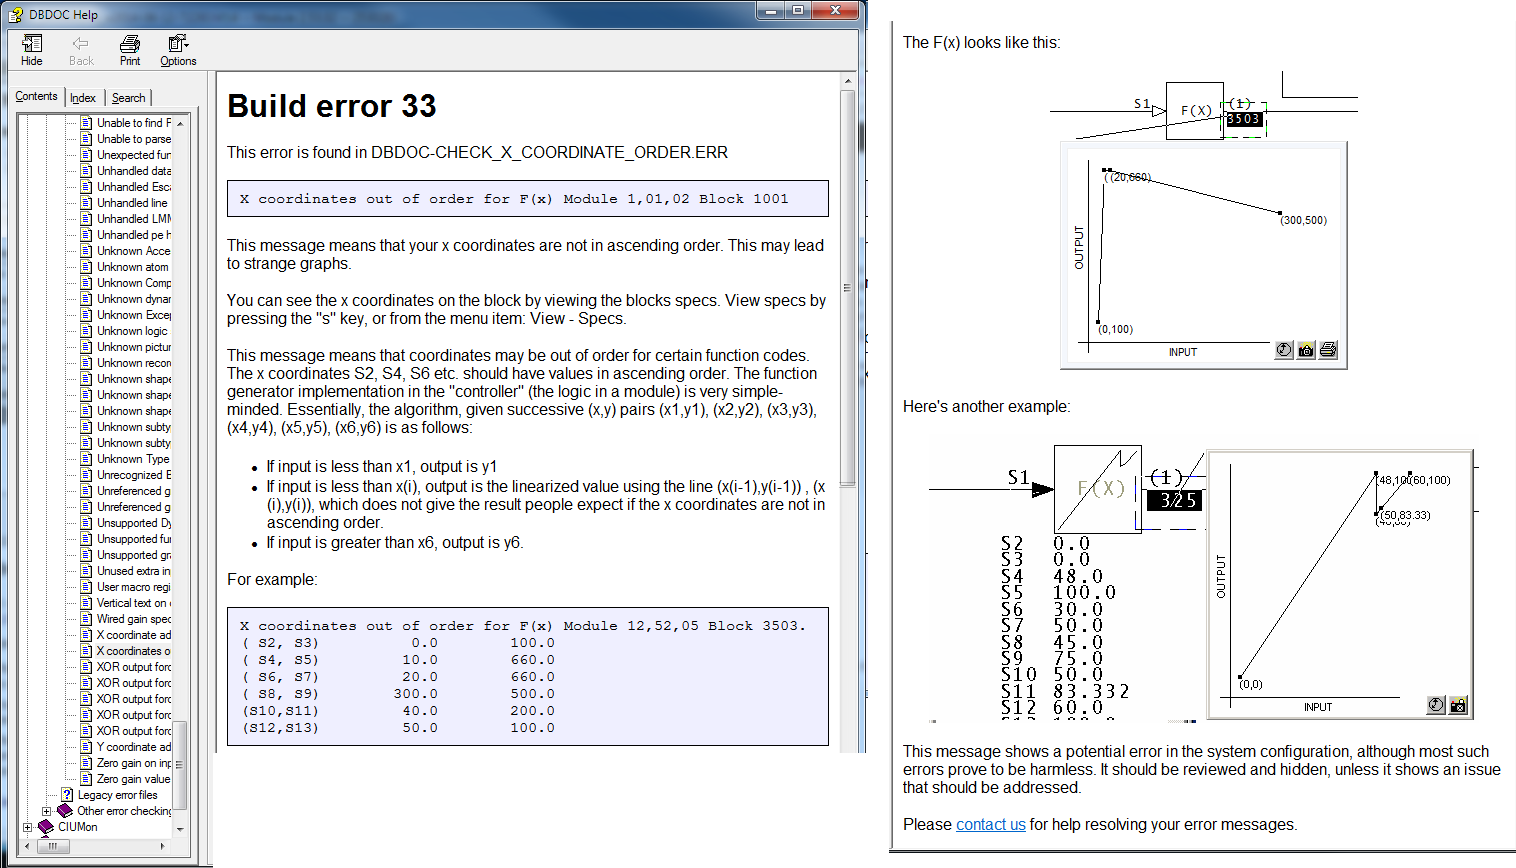
Task: Click tree scrollbar down arrow
Action: (180, 829)
